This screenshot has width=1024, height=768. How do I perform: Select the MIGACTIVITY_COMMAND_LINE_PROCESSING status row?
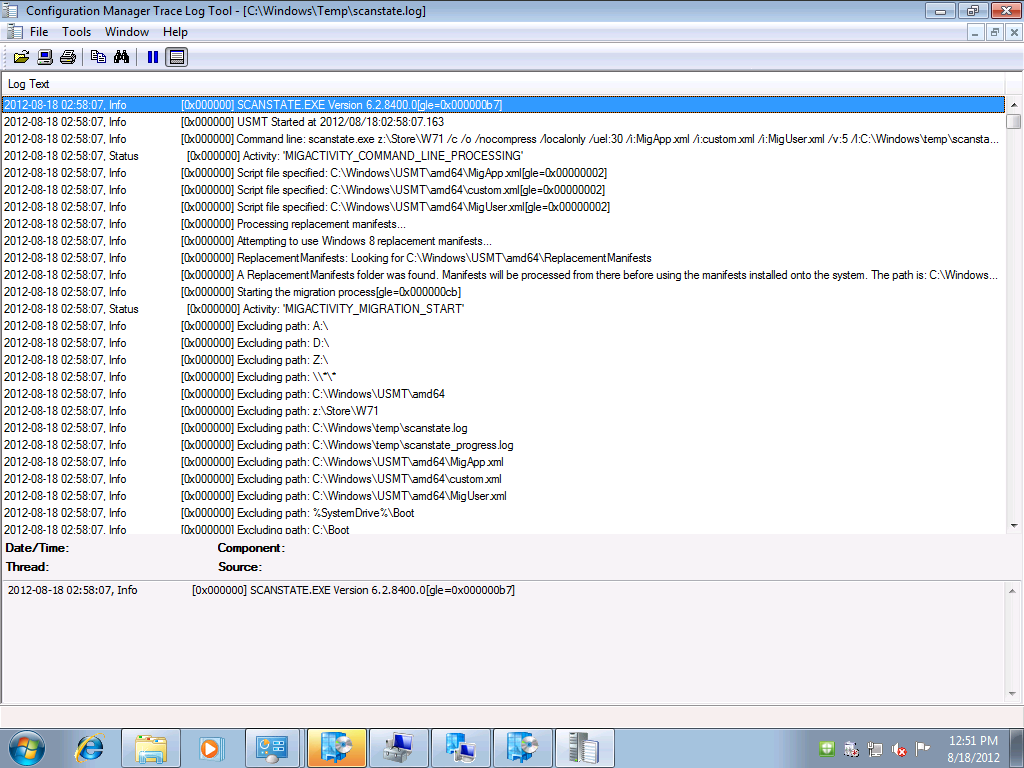pos(503,155)
